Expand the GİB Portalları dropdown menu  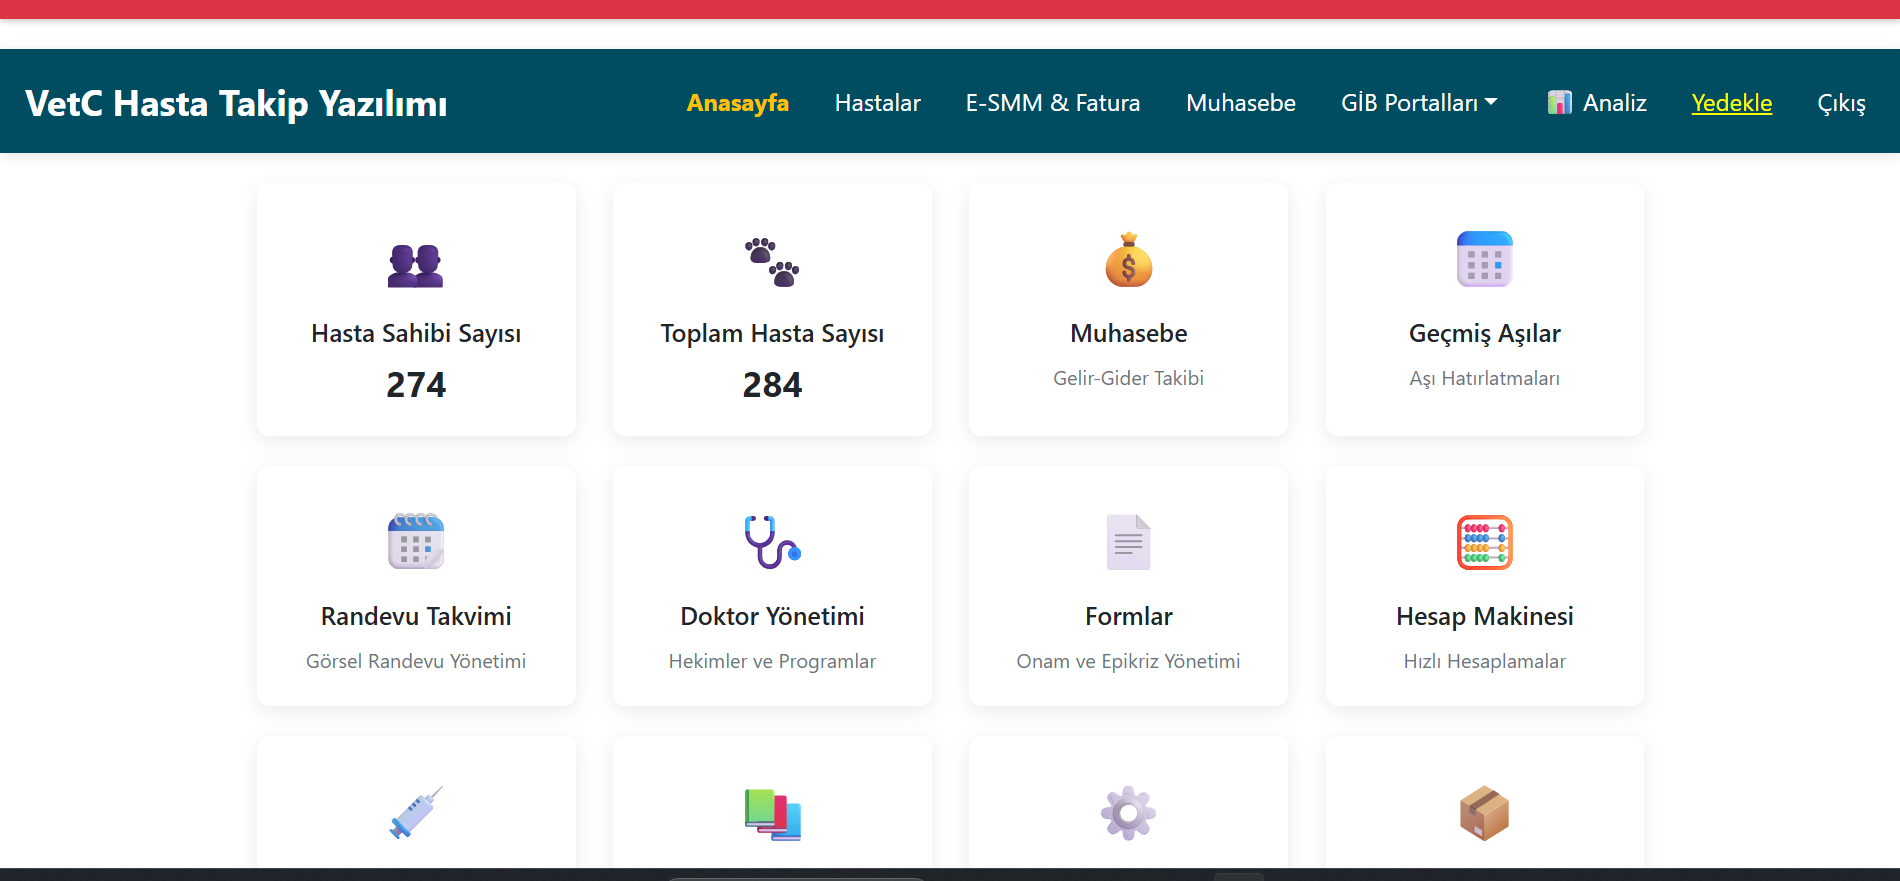pos(1419,103)
